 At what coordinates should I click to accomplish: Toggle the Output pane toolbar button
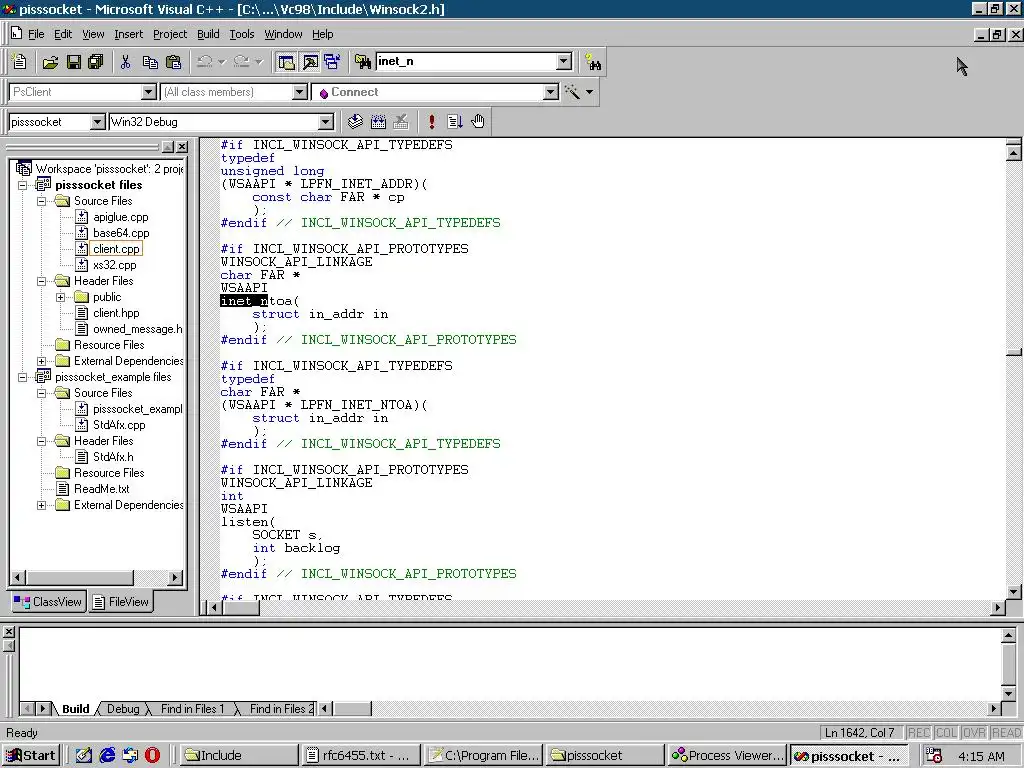[310, 62]
